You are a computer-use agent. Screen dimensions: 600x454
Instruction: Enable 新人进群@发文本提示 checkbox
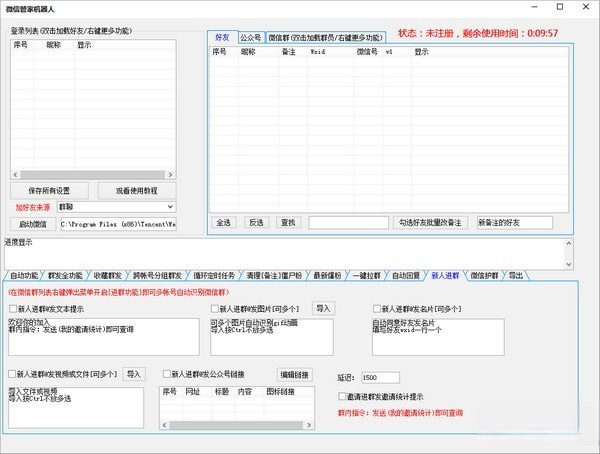(13, 309)
